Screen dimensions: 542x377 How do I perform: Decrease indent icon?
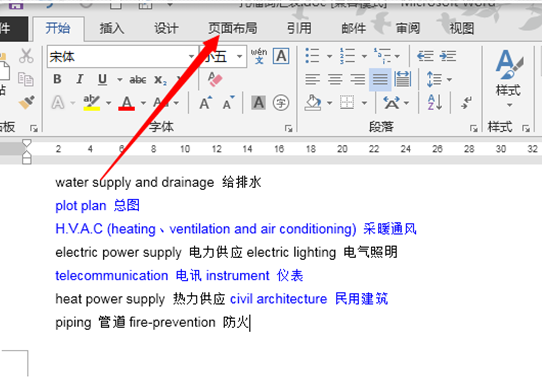pos(425,56)
